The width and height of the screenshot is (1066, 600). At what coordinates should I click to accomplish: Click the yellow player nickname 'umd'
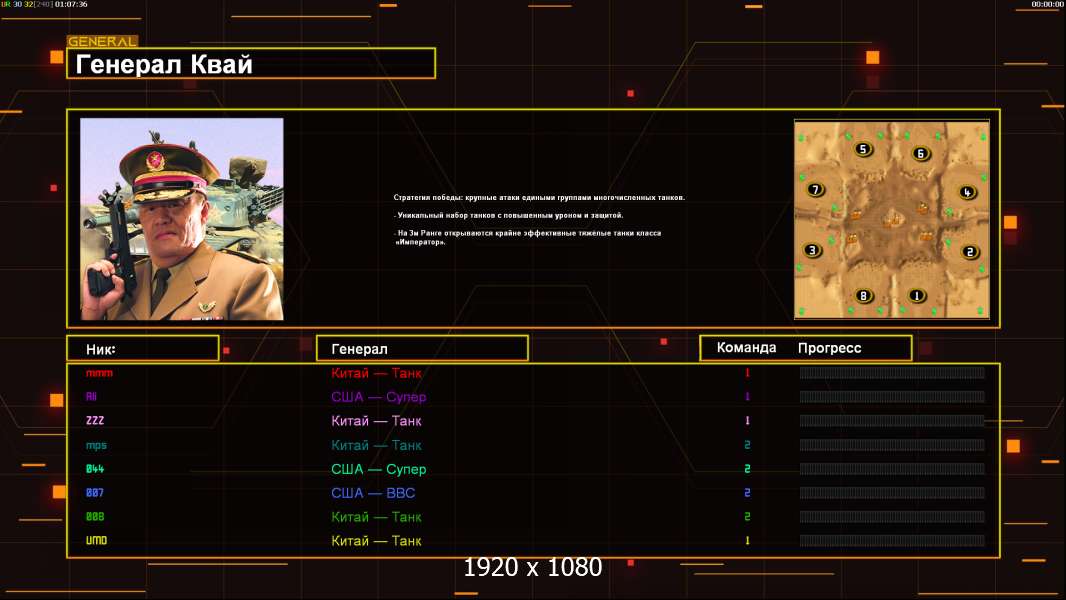coord(97,540)
